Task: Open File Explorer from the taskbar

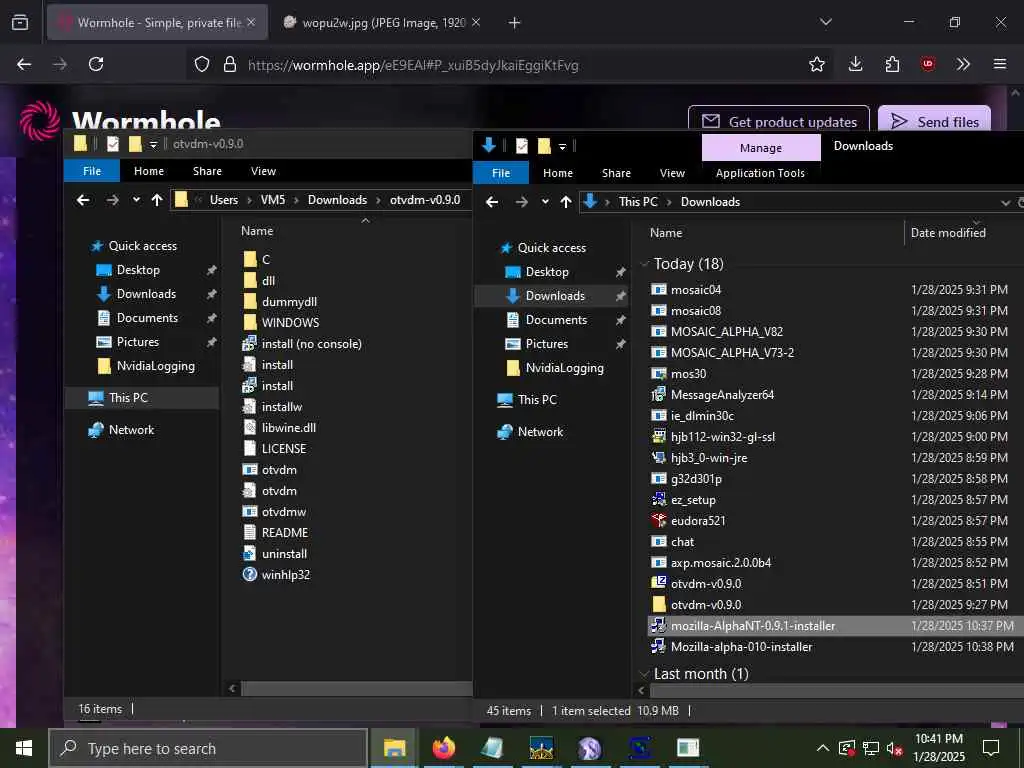Action: coord(394,748)
